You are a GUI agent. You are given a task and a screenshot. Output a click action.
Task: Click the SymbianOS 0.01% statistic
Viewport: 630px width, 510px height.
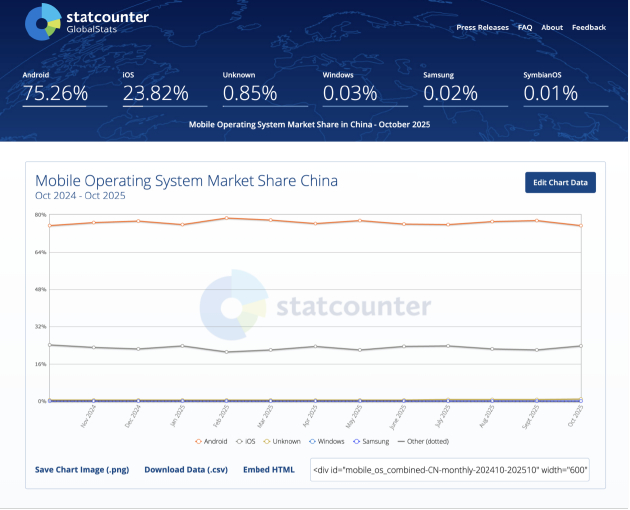[565, 89]
